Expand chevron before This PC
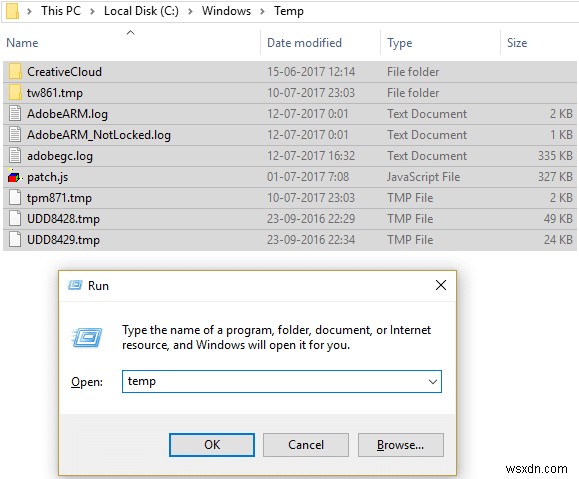This screenshot has height=479, width=579. pos(29,11)
